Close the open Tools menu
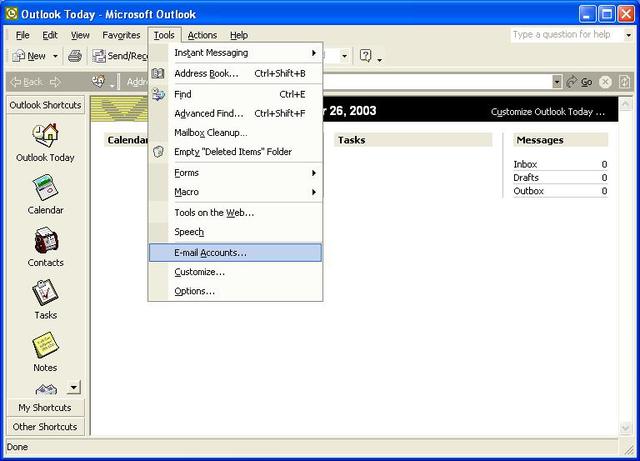 pos(164,35)
